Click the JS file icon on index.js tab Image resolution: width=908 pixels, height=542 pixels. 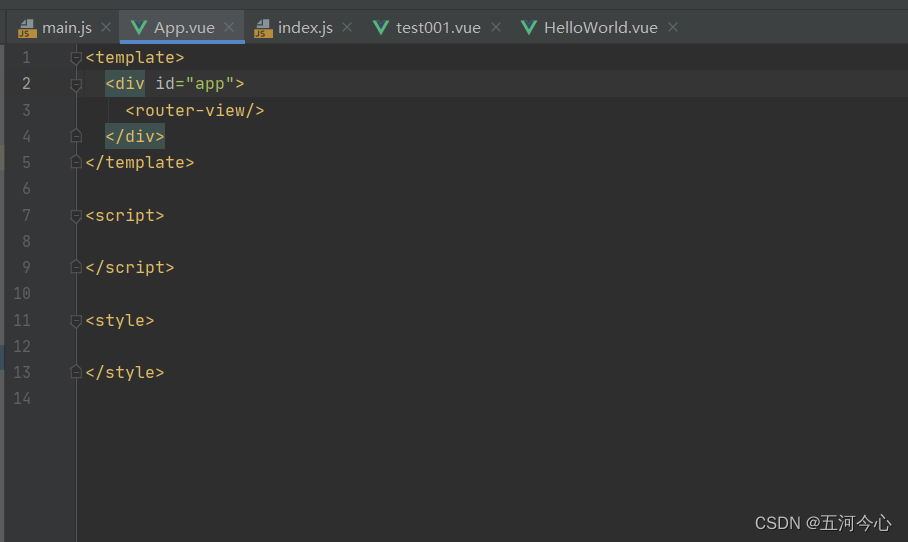pos(263,28)
